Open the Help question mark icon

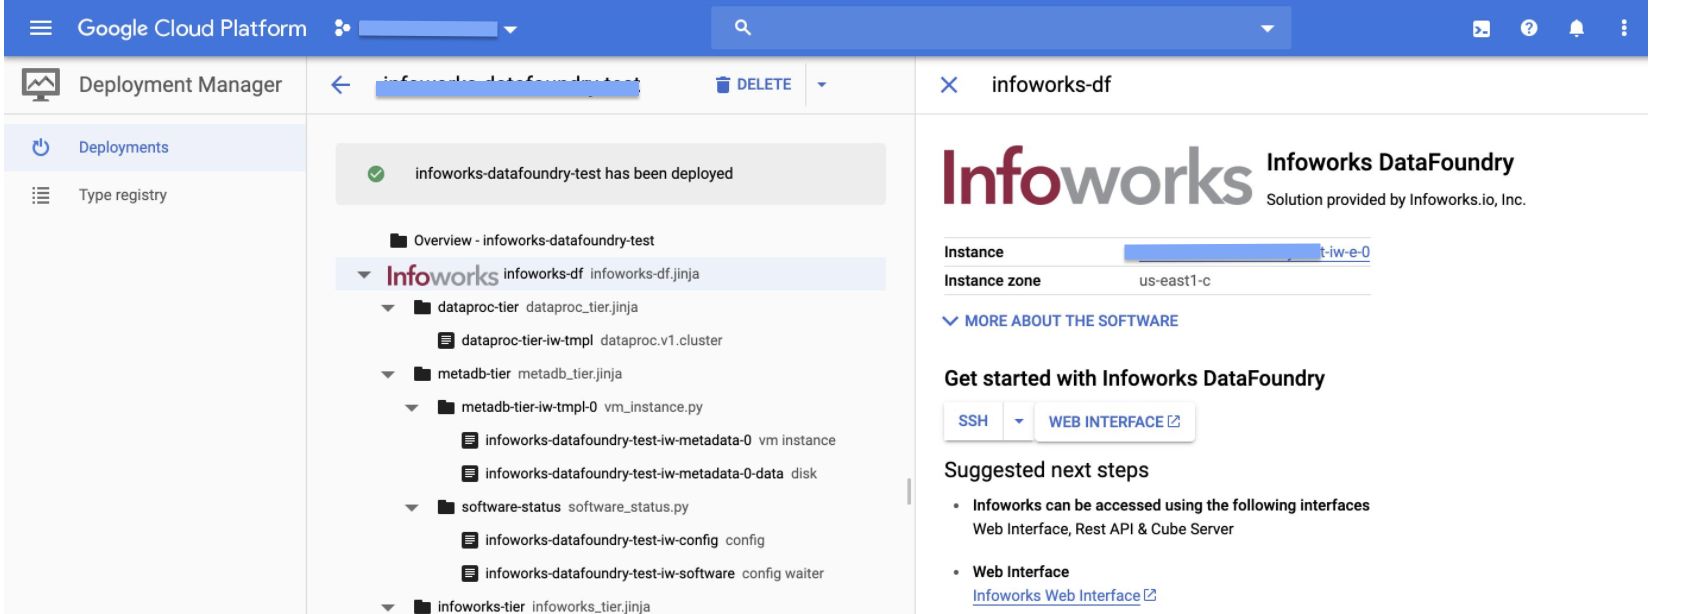pos(1528,29)
